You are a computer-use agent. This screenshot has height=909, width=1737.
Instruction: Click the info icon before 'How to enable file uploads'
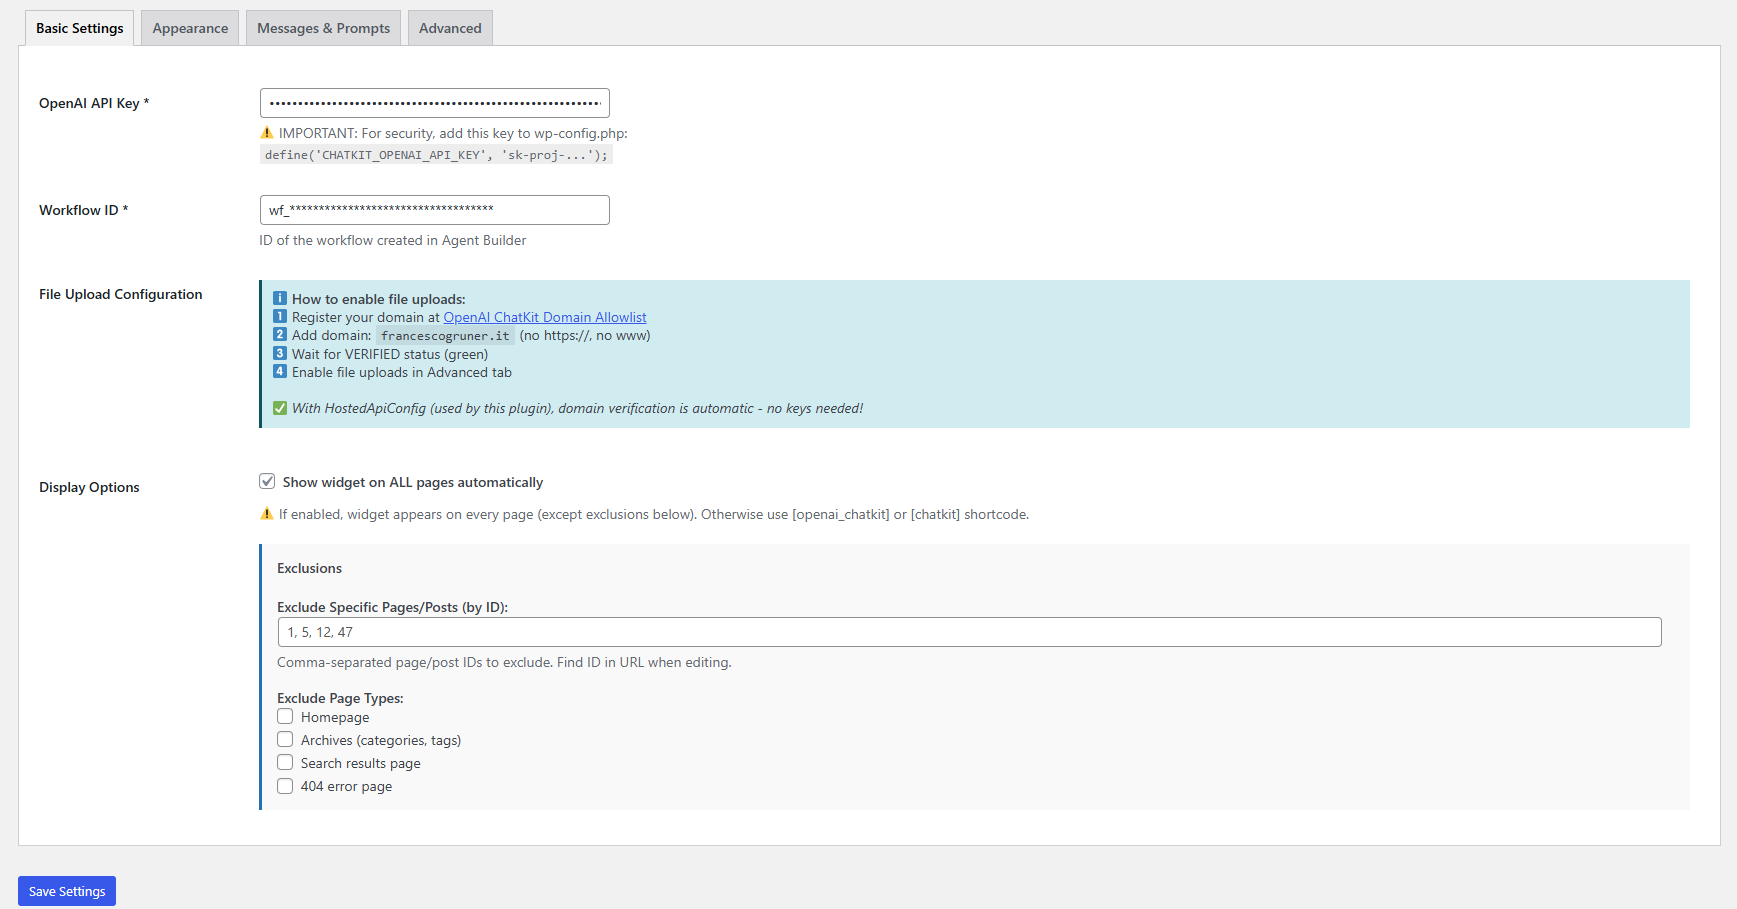pyautogui.click(x=280, y=298)
